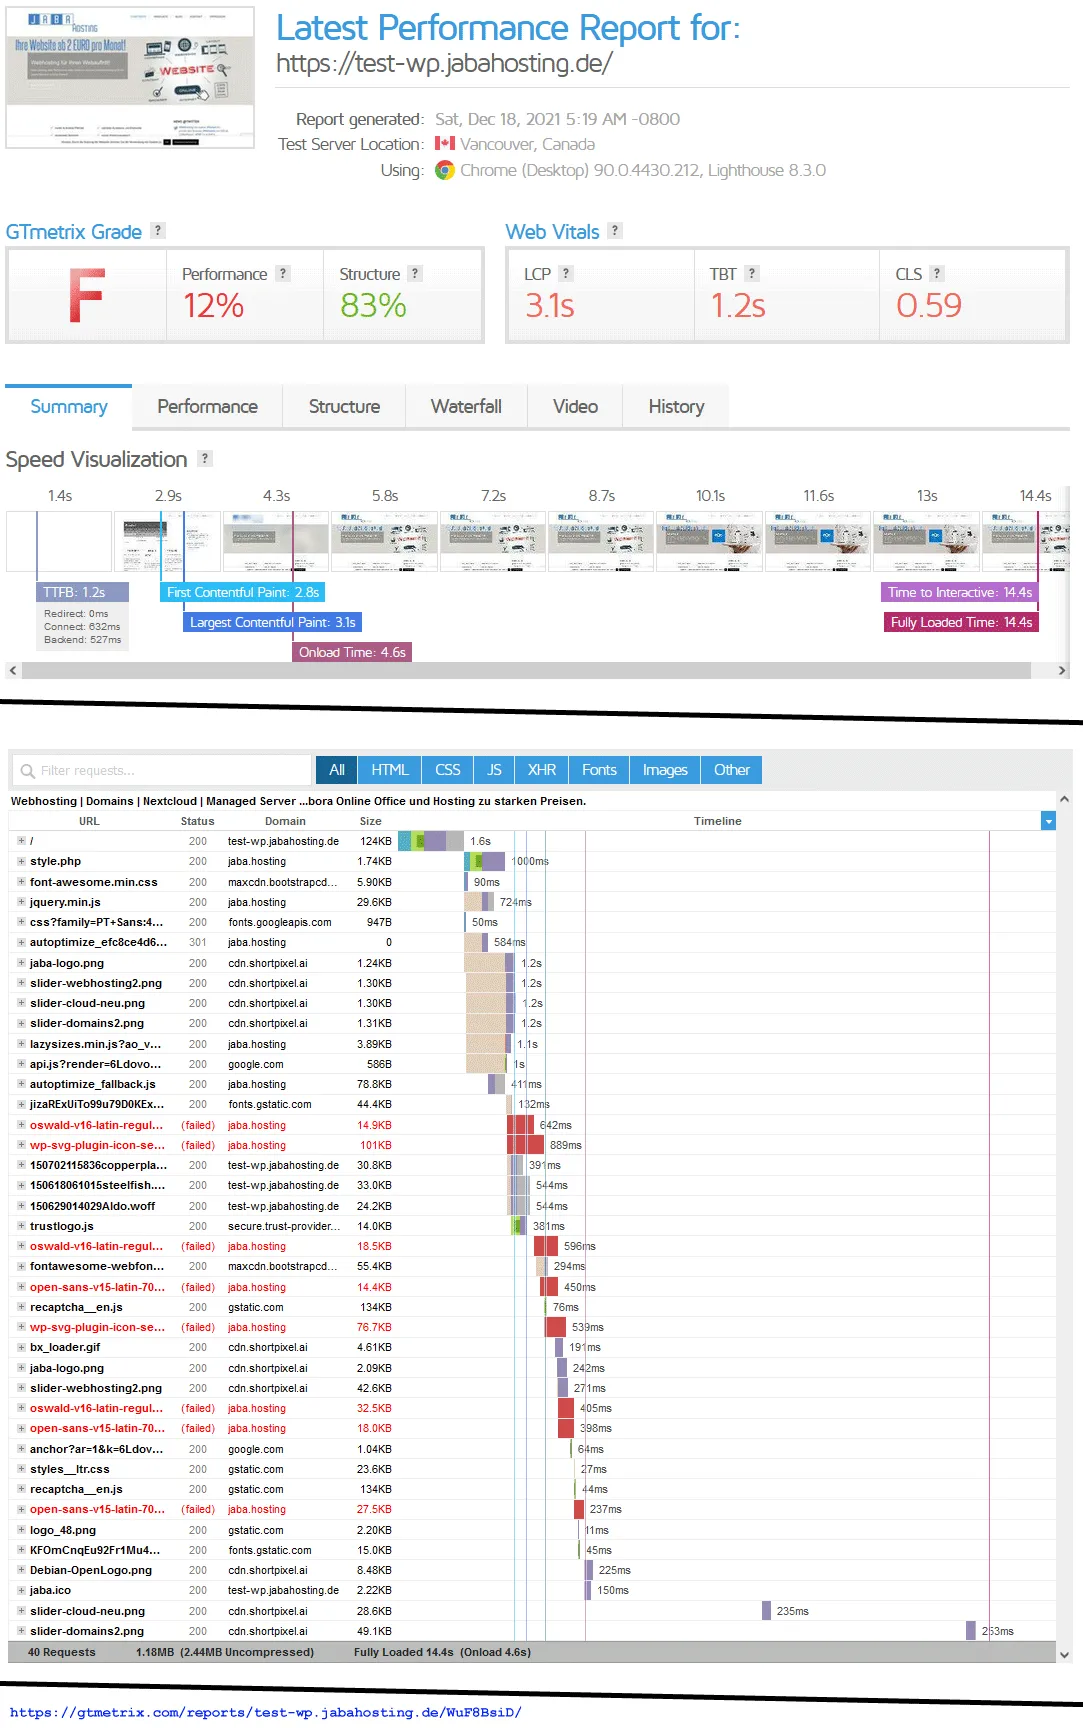Expand the root / request row
This screenshot has width=1083, height=1728.
(x=21, y=841)
